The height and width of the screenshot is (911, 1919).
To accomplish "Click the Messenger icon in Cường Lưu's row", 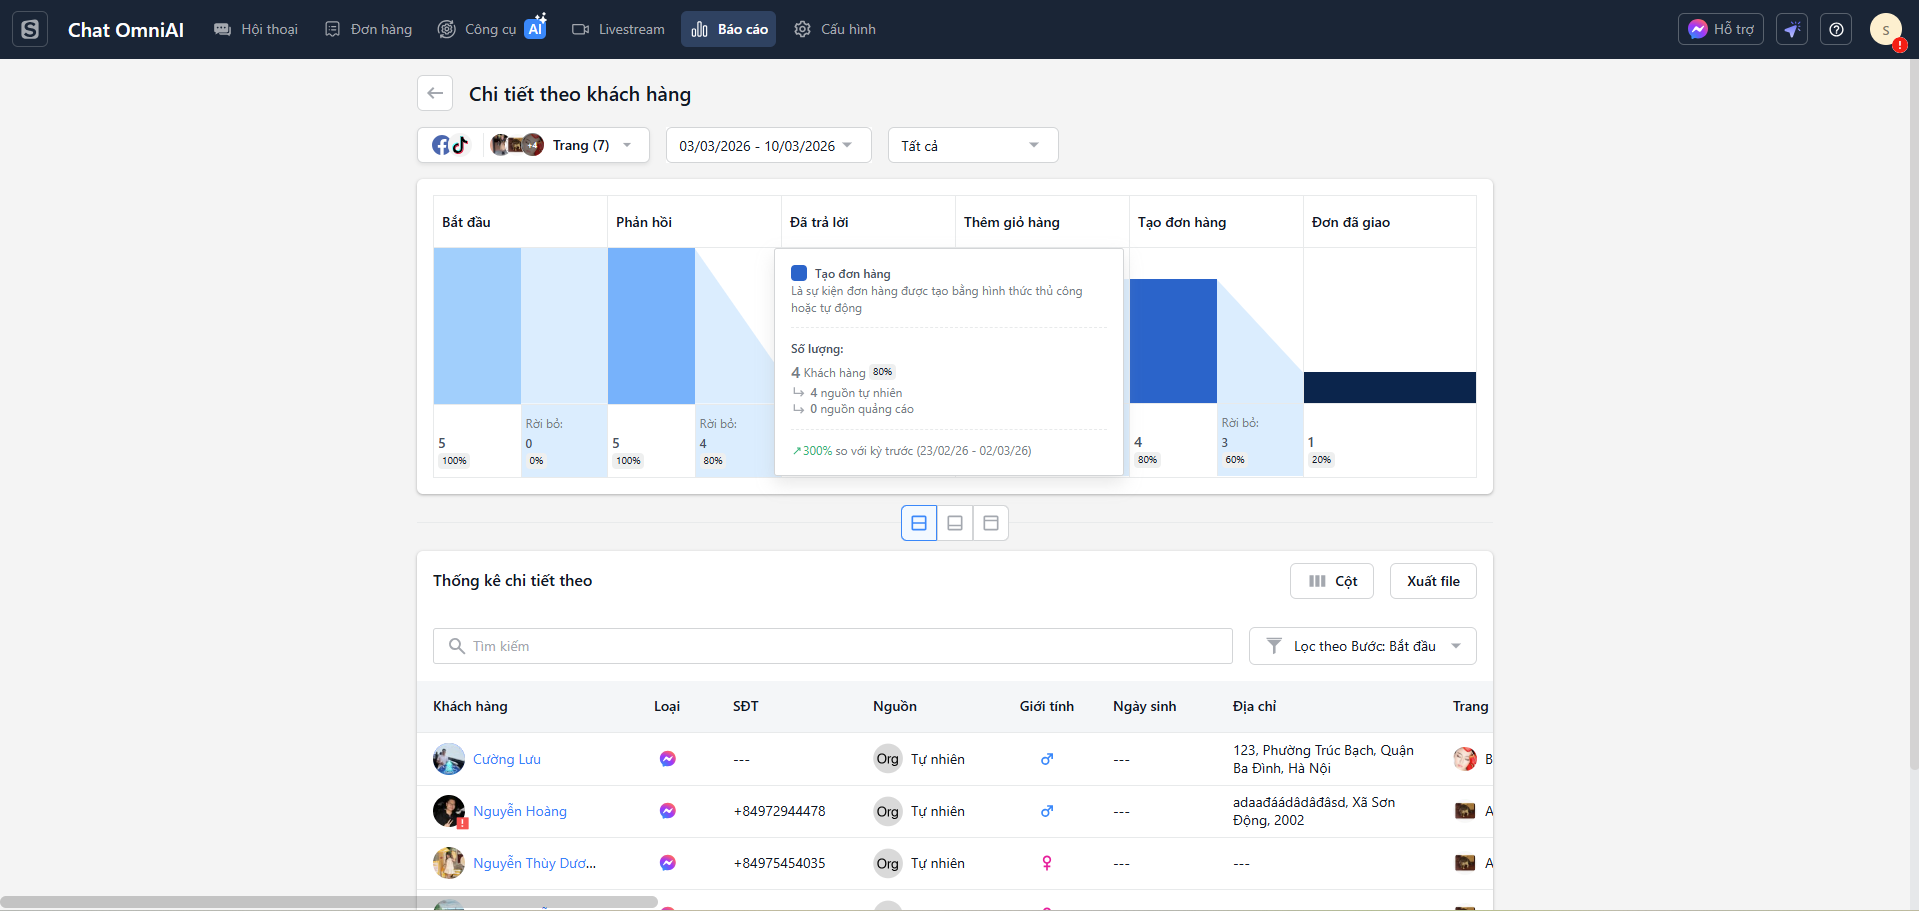I will click(668, 759).
